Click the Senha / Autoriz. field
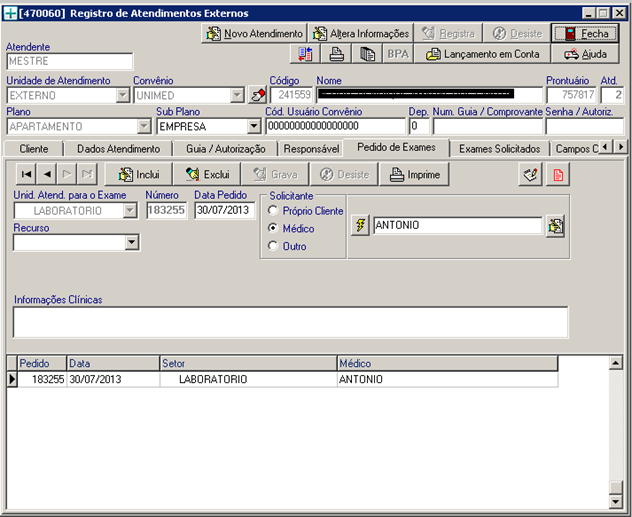 (584, 127)
